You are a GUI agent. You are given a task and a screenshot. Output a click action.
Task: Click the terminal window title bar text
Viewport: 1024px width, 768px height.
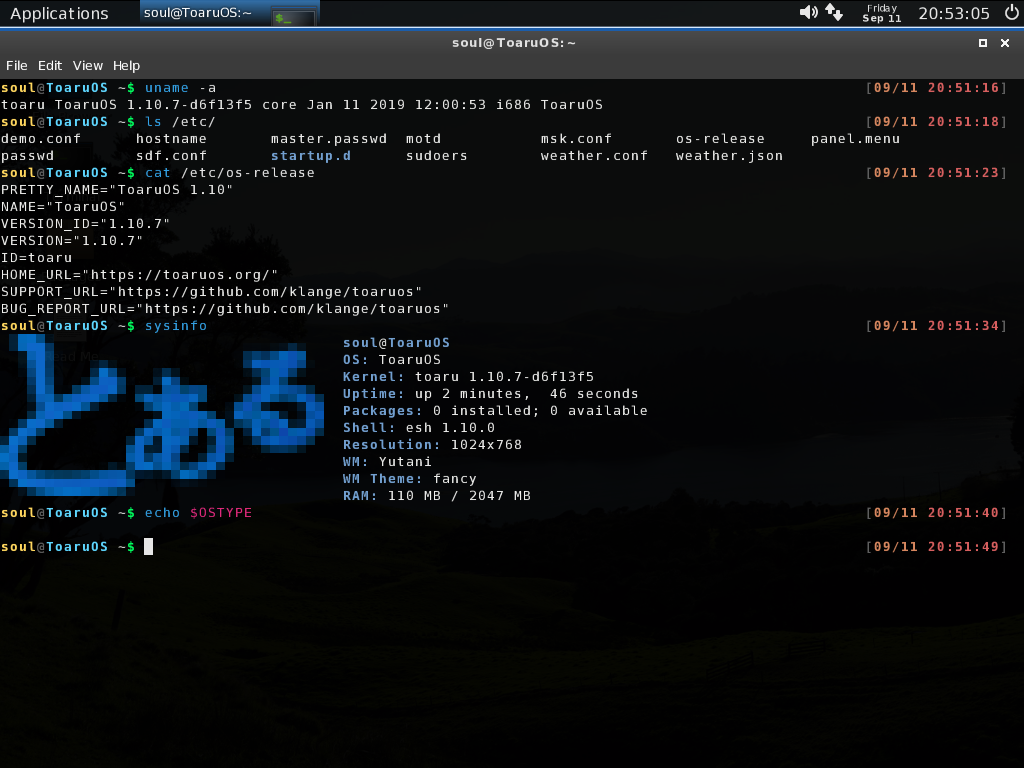514,43
